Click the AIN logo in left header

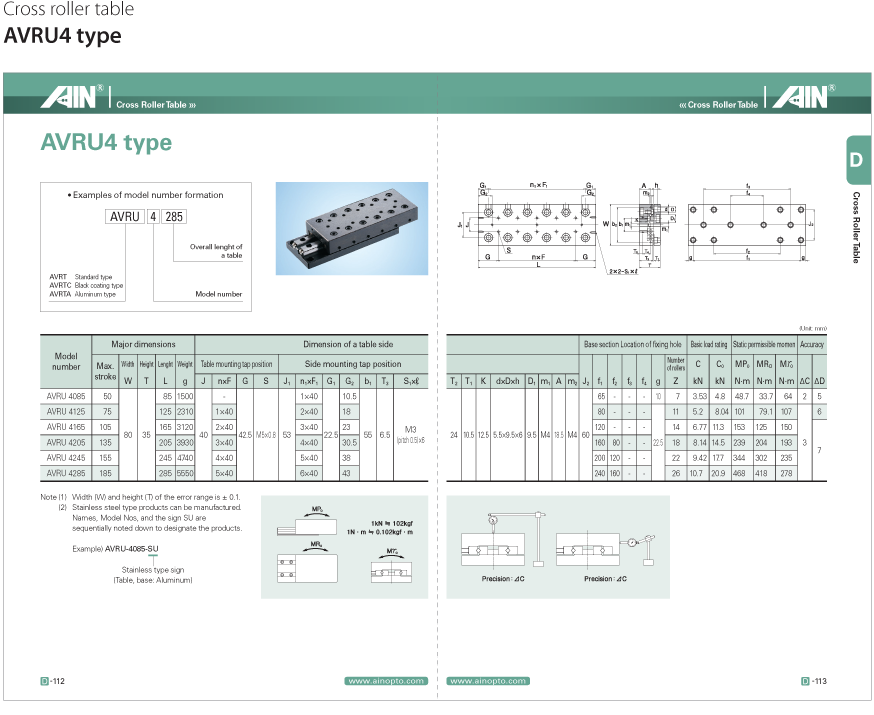point(72,96)
